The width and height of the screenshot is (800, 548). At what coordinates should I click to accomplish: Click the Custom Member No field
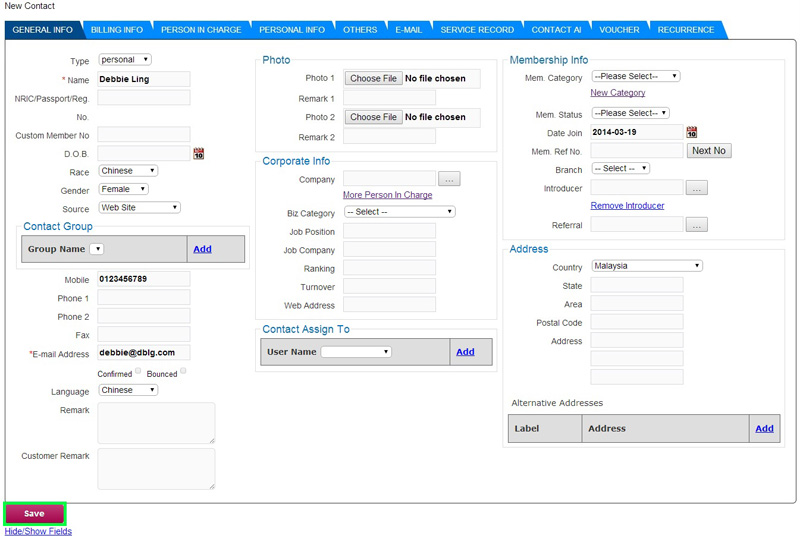pyautogui.click(x=144, y=135)
